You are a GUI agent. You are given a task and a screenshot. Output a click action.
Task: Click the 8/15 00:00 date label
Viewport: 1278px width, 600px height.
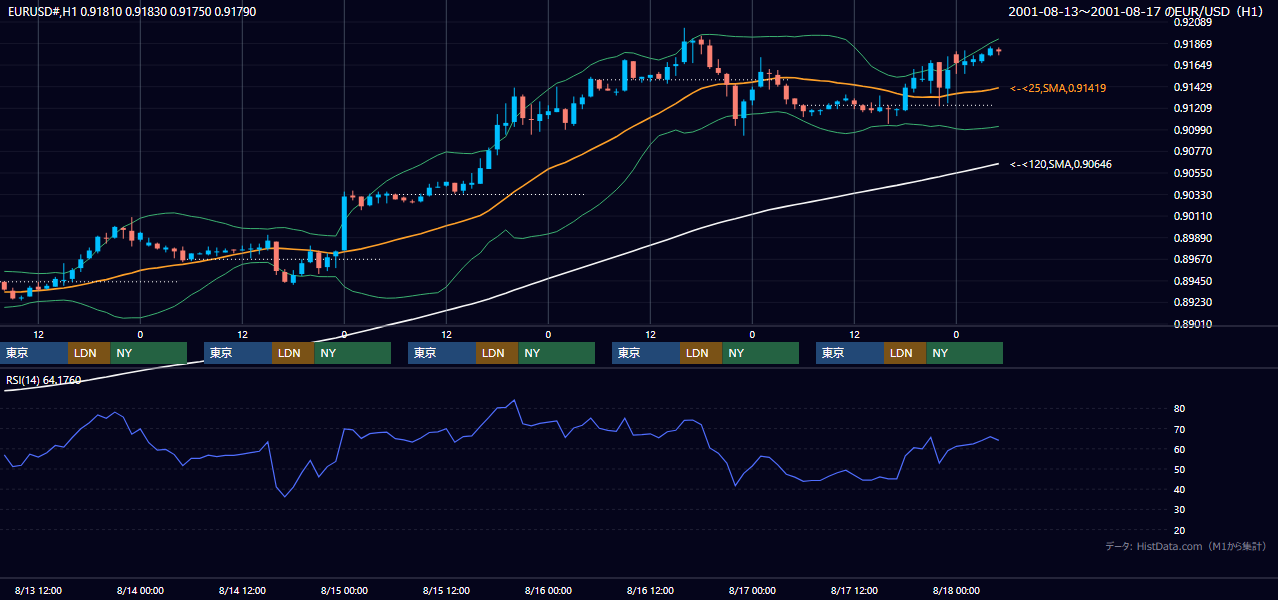tap(344, 590)
